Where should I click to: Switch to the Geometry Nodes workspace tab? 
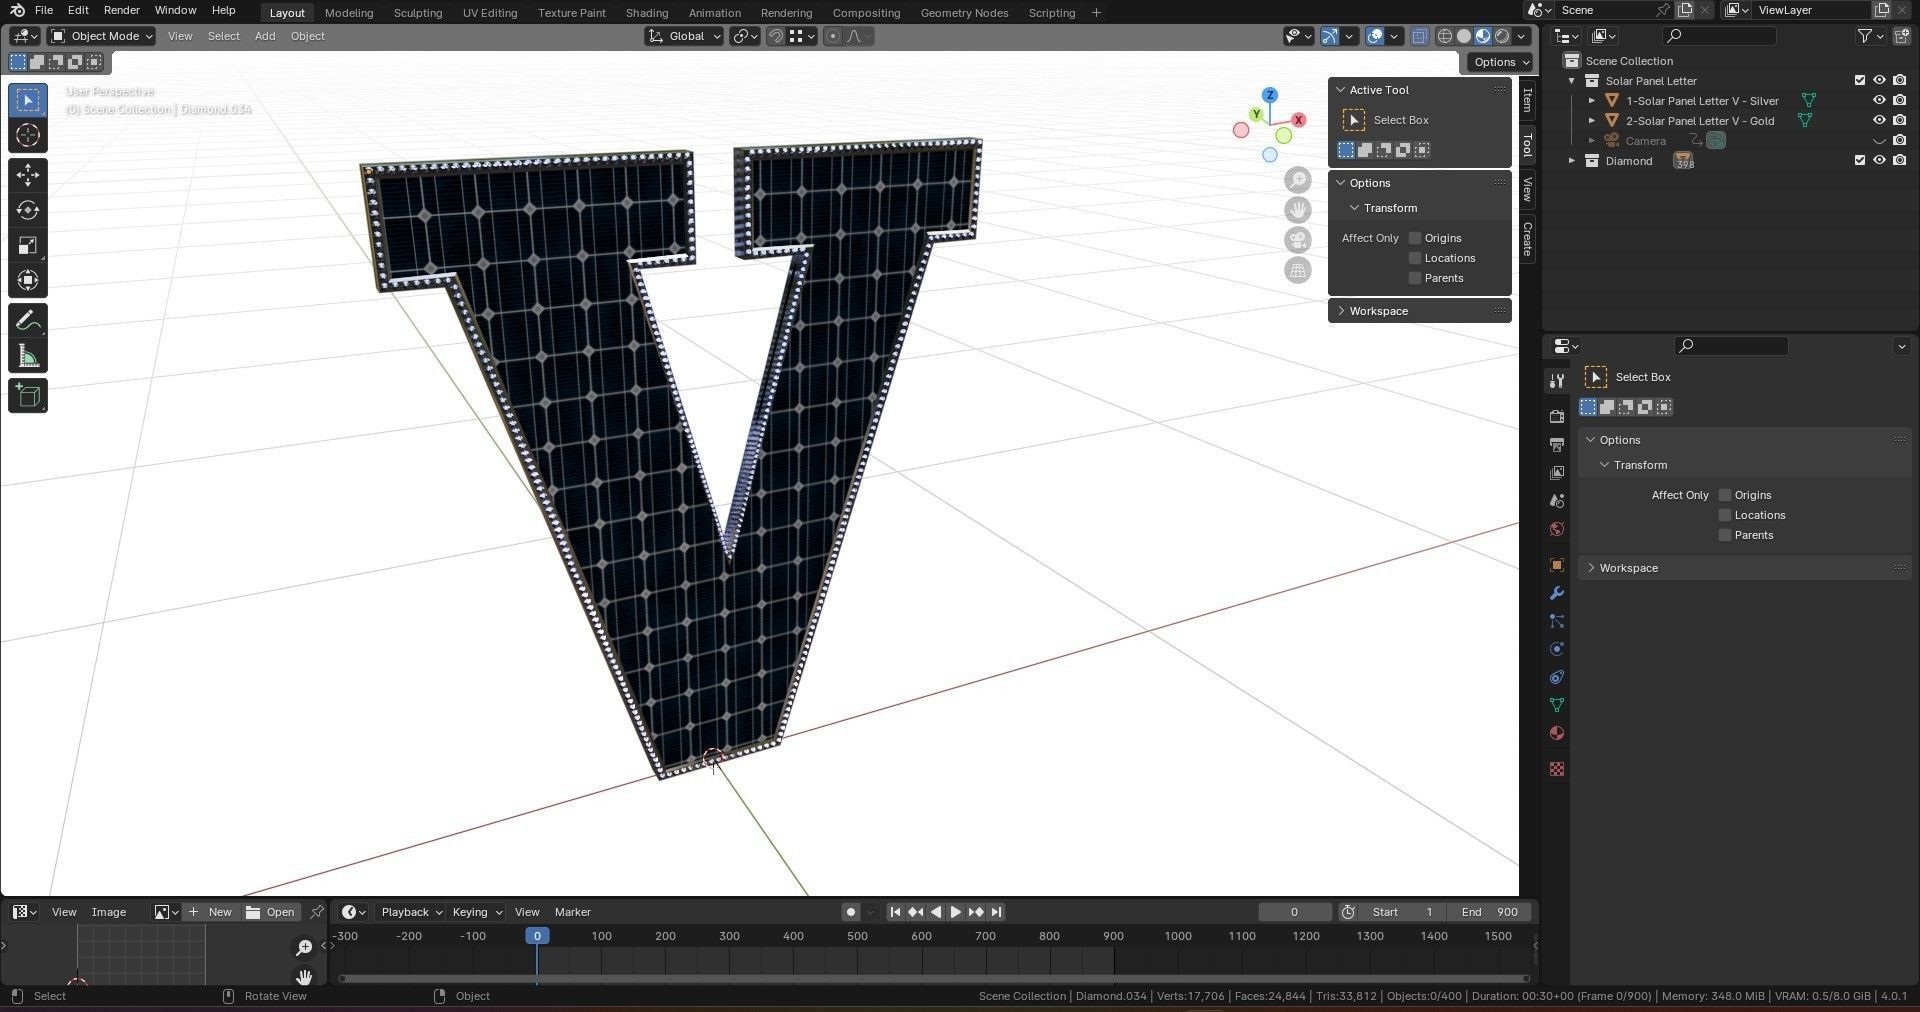pyautogui.click(x=964, y=13)
